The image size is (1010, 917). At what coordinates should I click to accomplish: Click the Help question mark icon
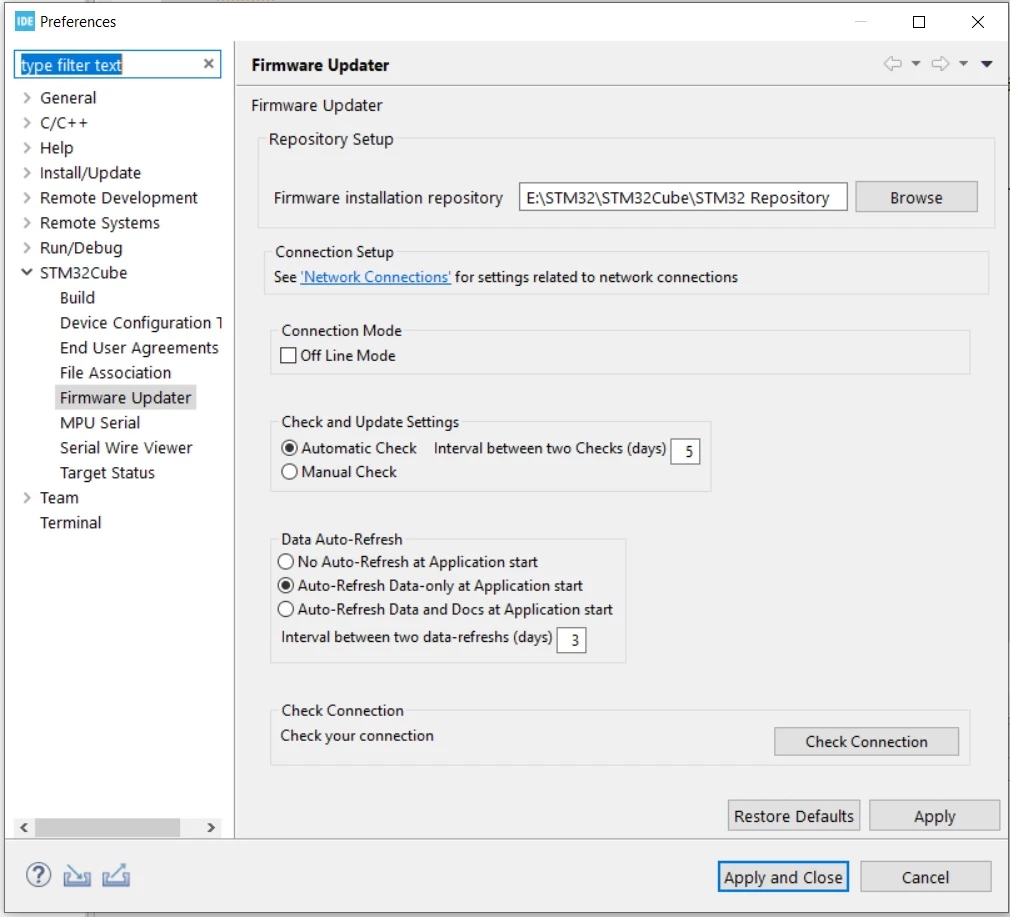tap(38, 876)
